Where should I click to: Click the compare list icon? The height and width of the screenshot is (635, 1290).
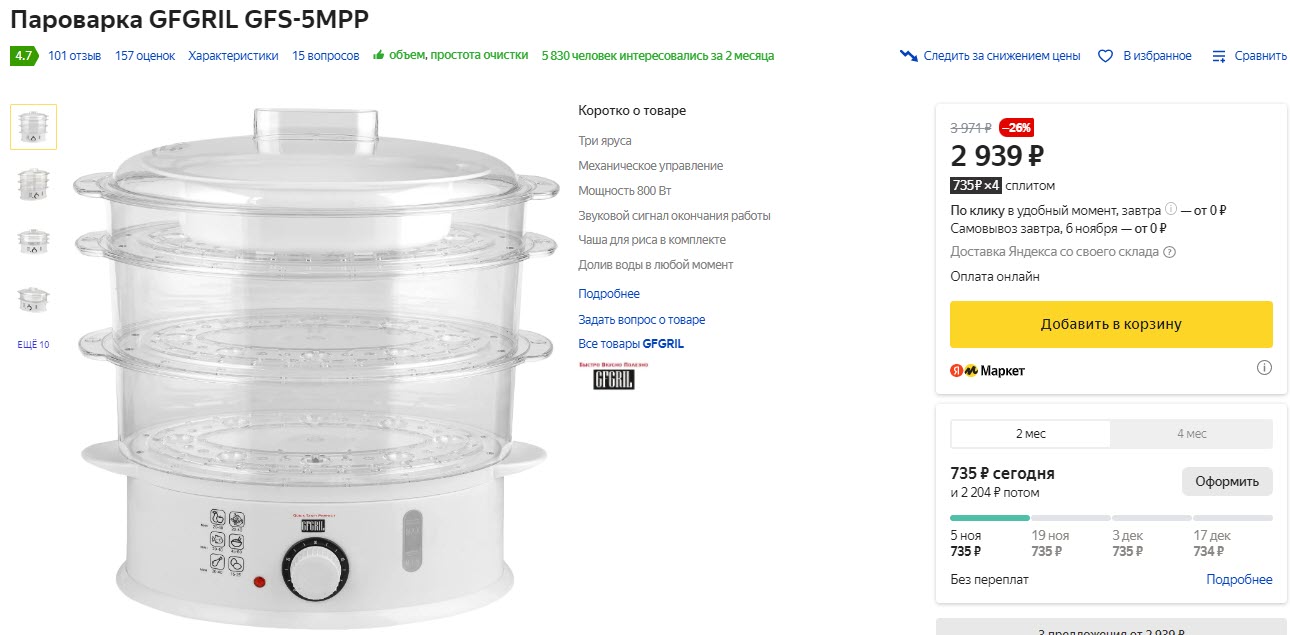pyautogui.click(x=1219, y=56)
